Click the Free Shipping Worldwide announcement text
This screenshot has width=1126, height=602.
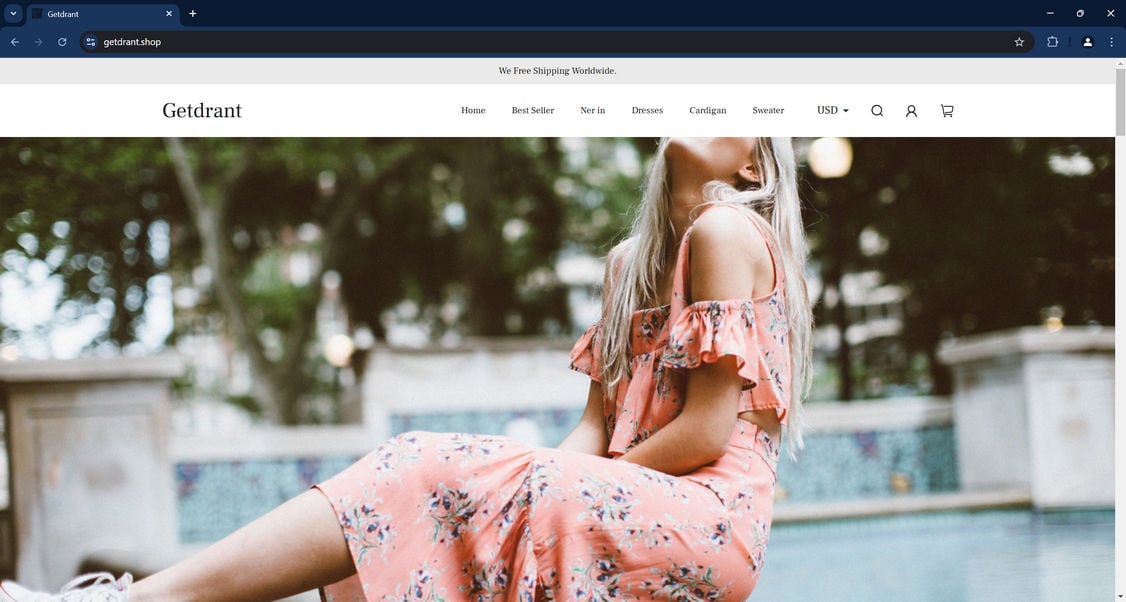click(557, 71)
